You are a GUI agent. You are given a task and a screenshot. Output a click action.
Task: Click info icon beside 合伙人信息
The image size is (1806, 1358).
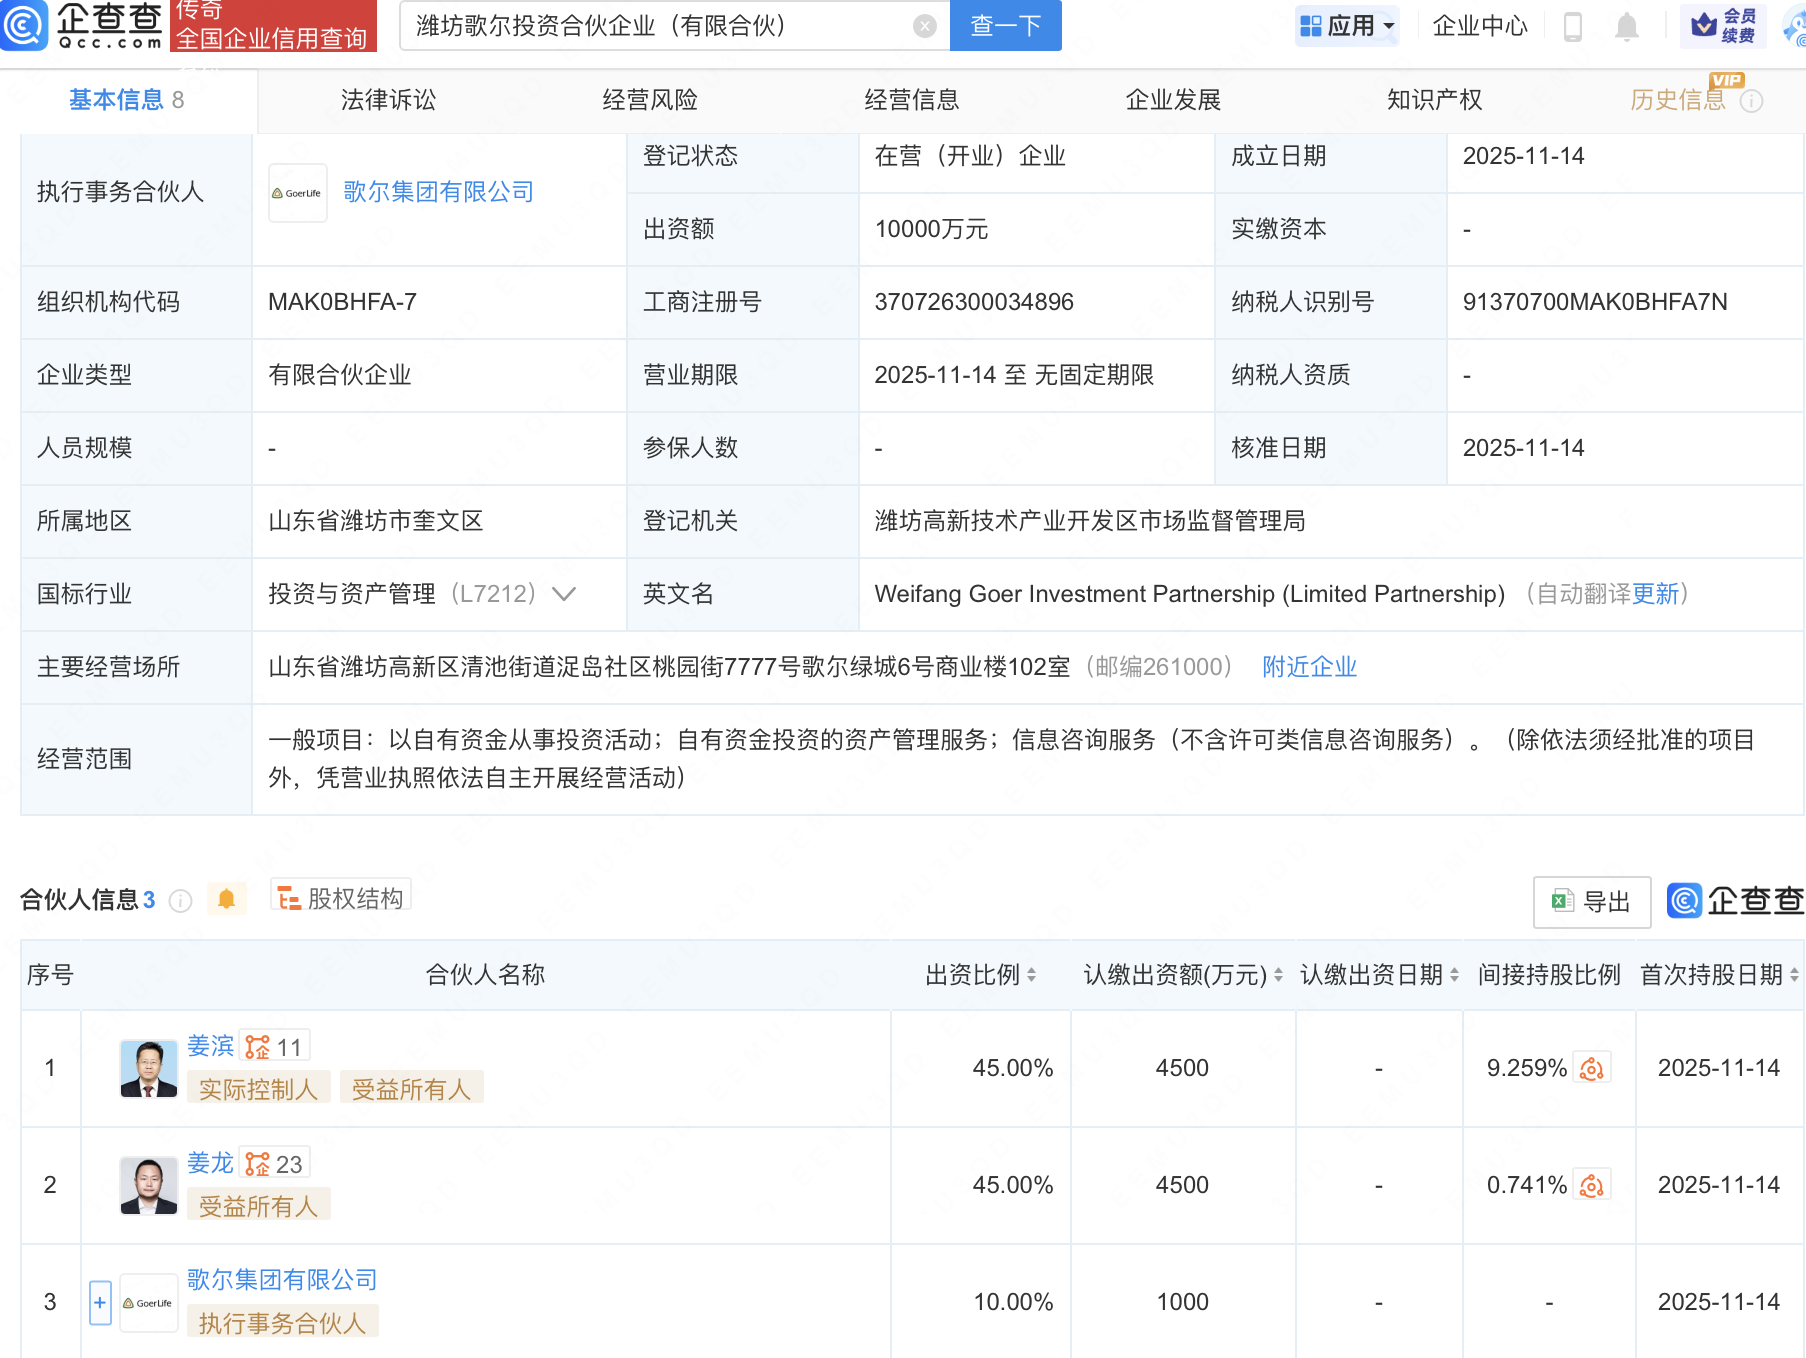tap(181, 901)
